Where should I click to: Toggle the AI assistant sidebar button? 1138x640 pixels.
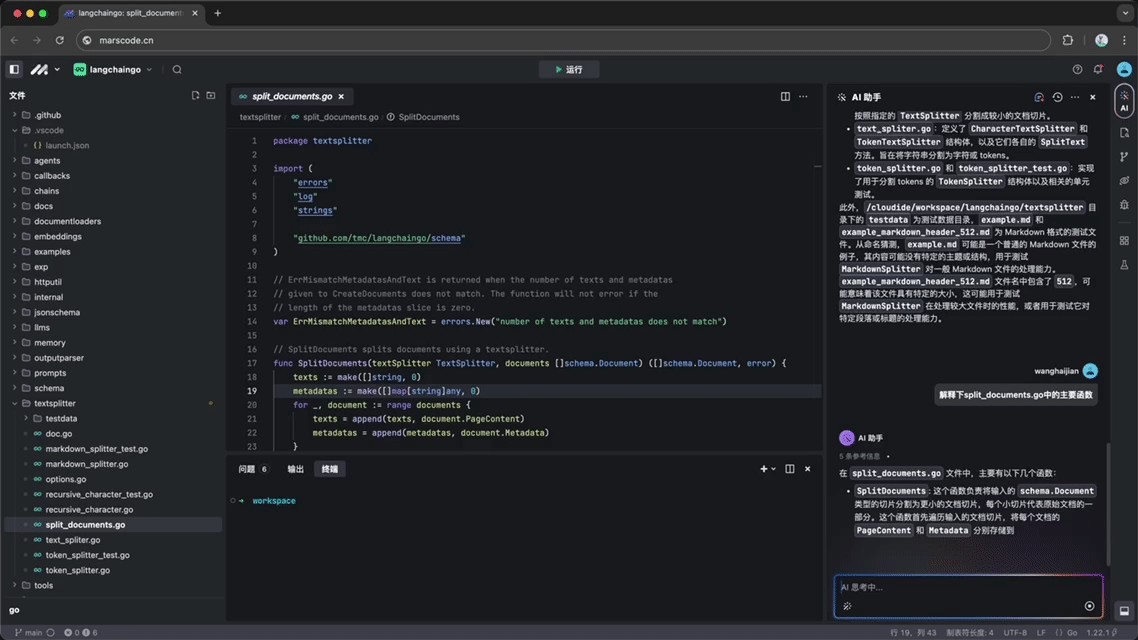[1124, 103]
